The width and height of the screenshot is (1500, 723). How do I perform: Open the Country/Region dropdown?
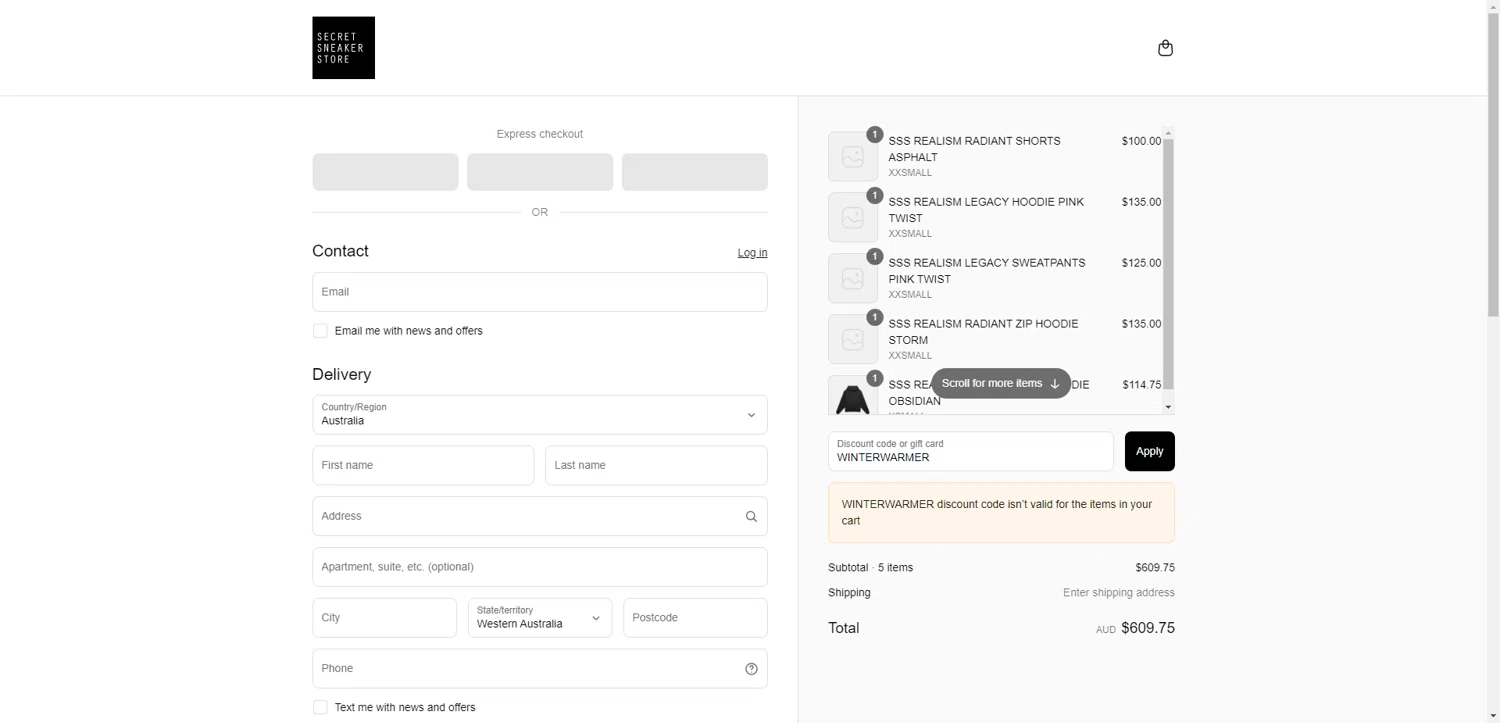540,415
